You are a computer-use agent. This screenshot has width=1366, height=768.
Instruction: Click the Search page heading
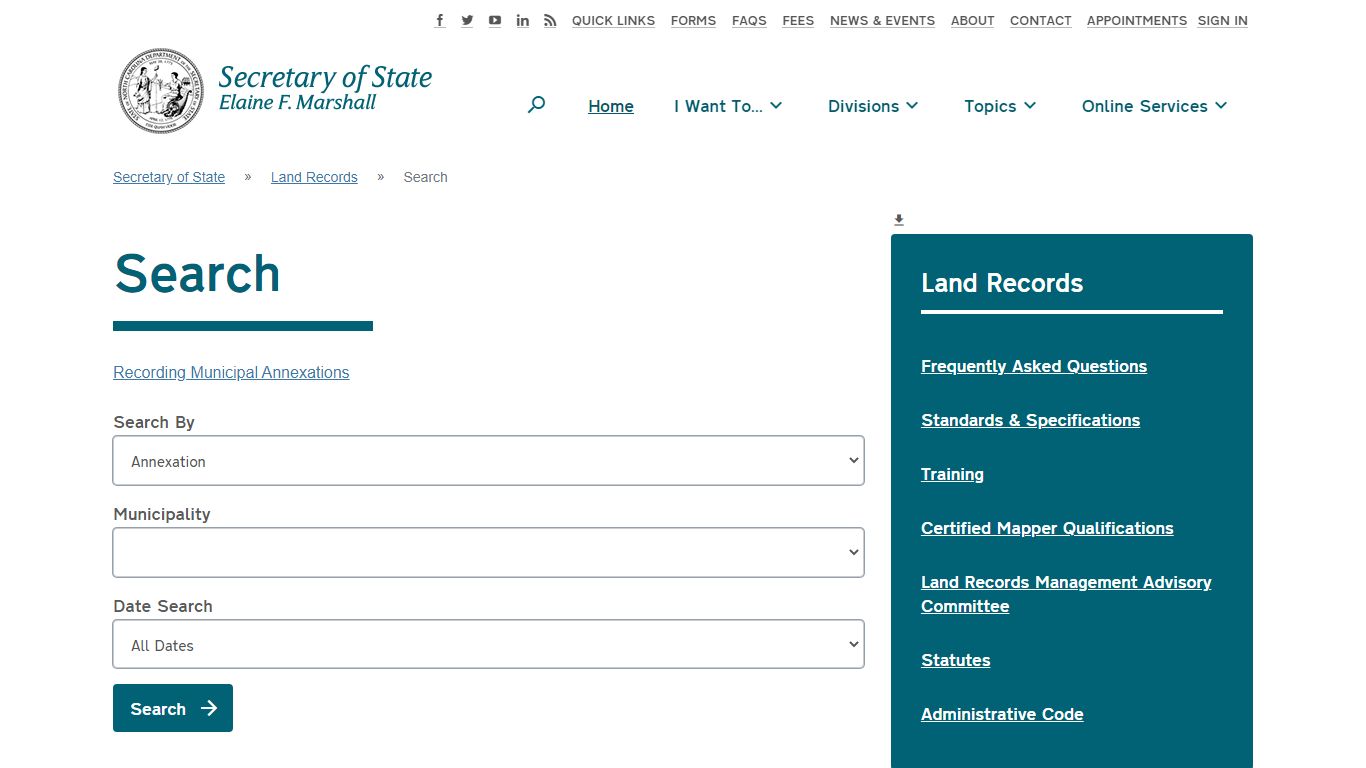coord(197,273)
